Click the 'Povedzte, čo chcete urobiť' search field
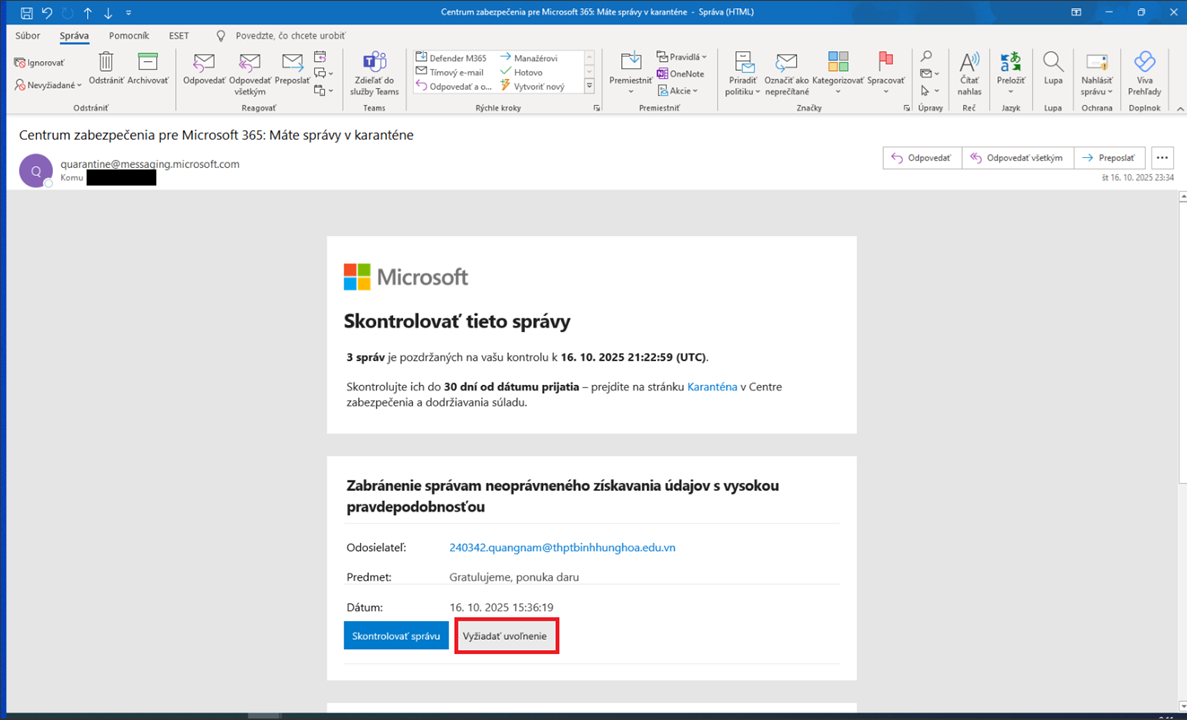 coord(291,36)
